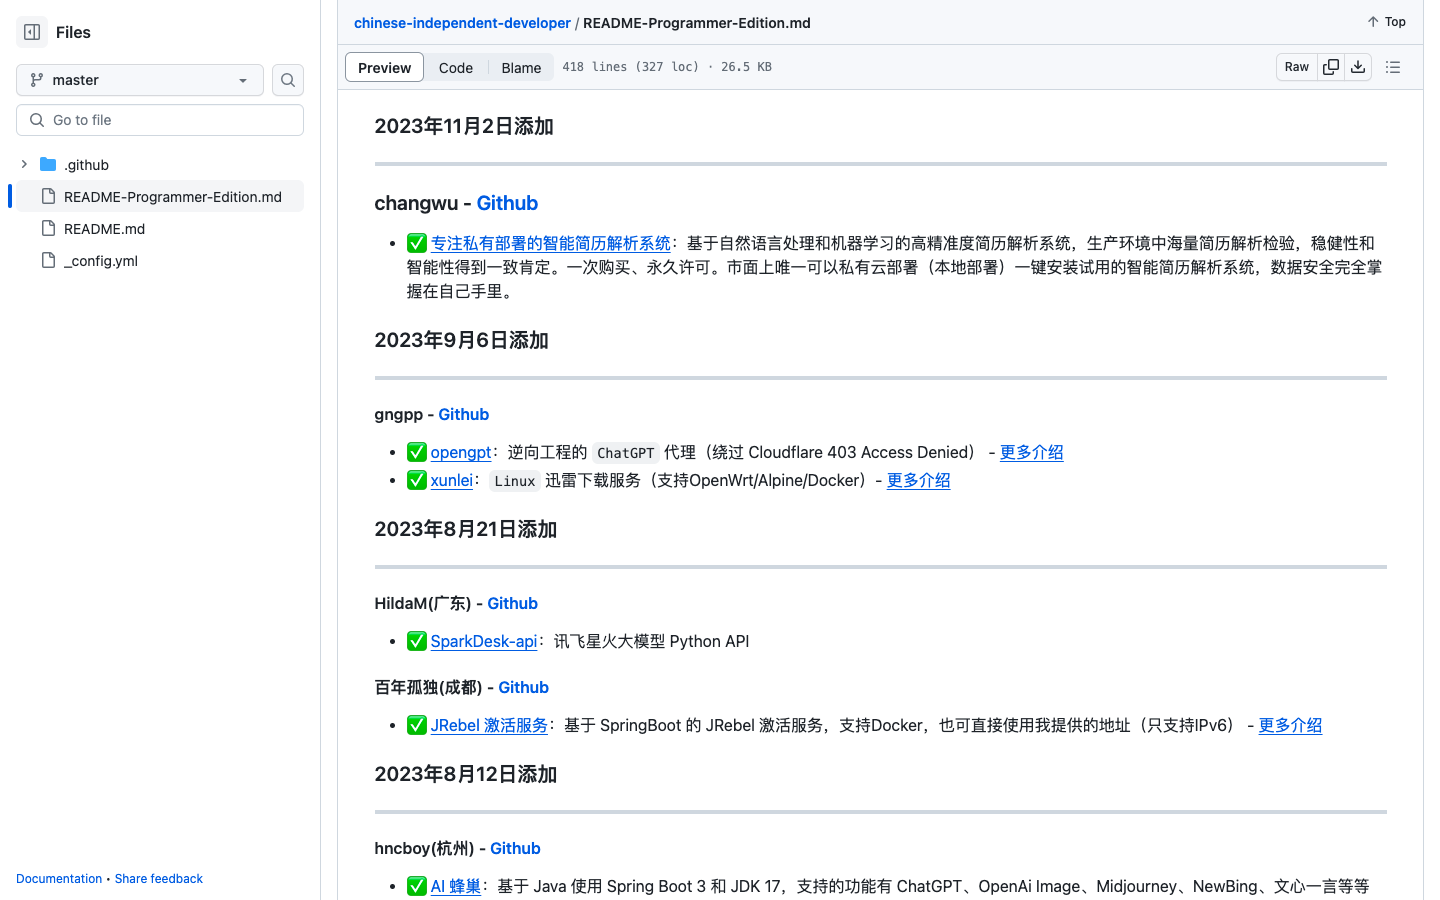Viewport: 1440px width, 900px height.
Task: Copy raw file contents
Action: pos(1331,66)
